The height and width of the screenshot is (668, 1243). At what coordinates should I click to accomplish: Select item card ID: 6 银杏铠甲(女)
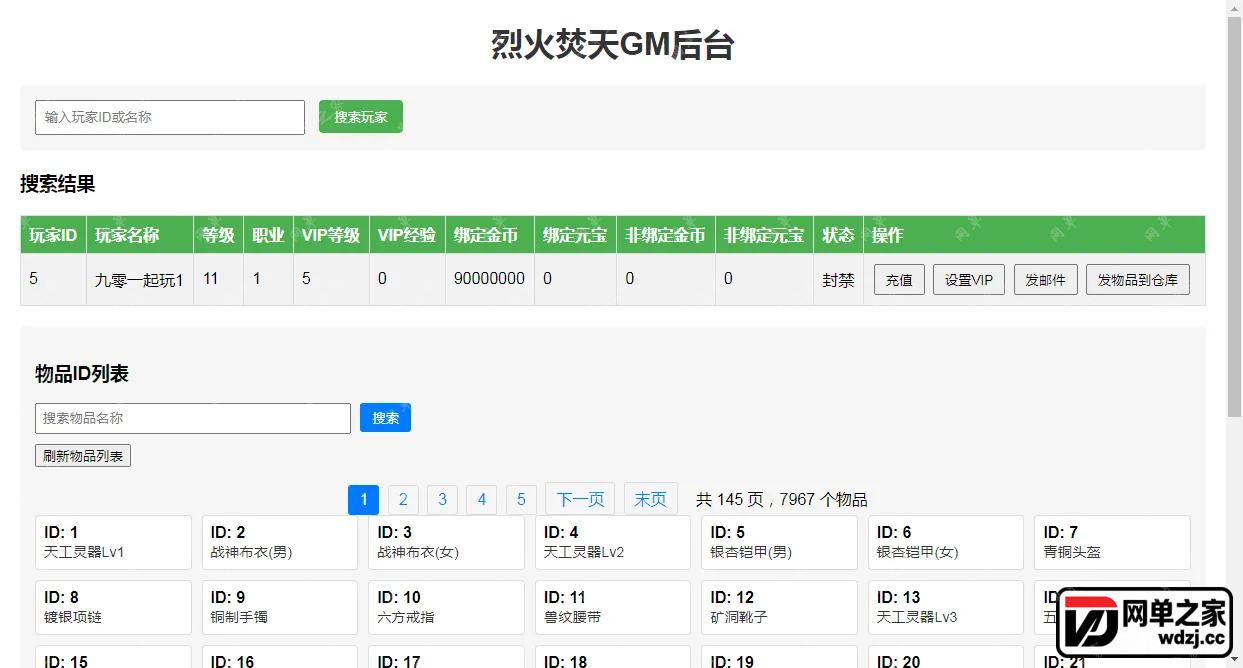click(x=946, y=542)
